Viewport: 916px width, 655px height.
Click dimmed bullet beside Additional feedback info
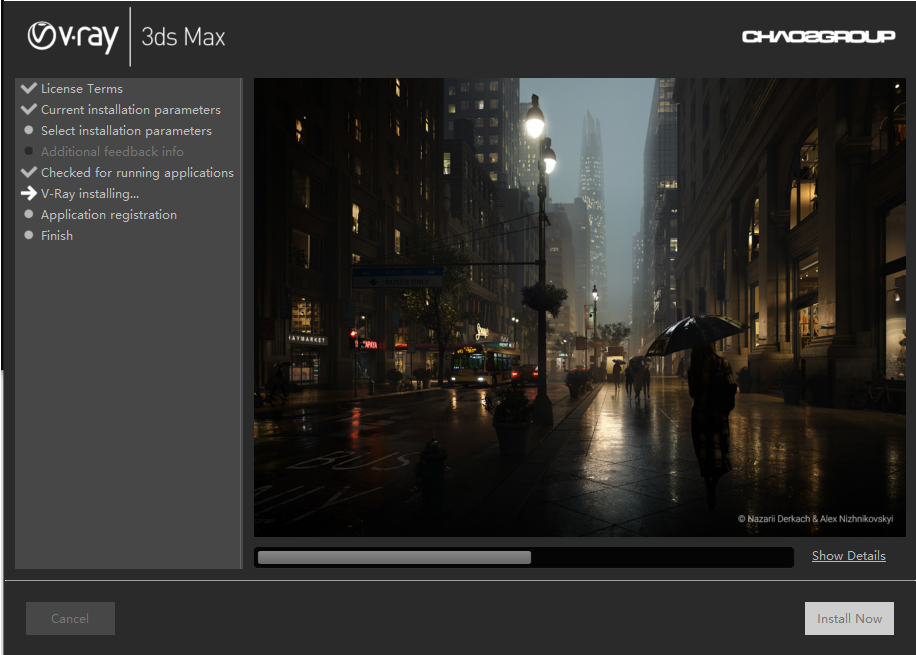click(29, 151)
